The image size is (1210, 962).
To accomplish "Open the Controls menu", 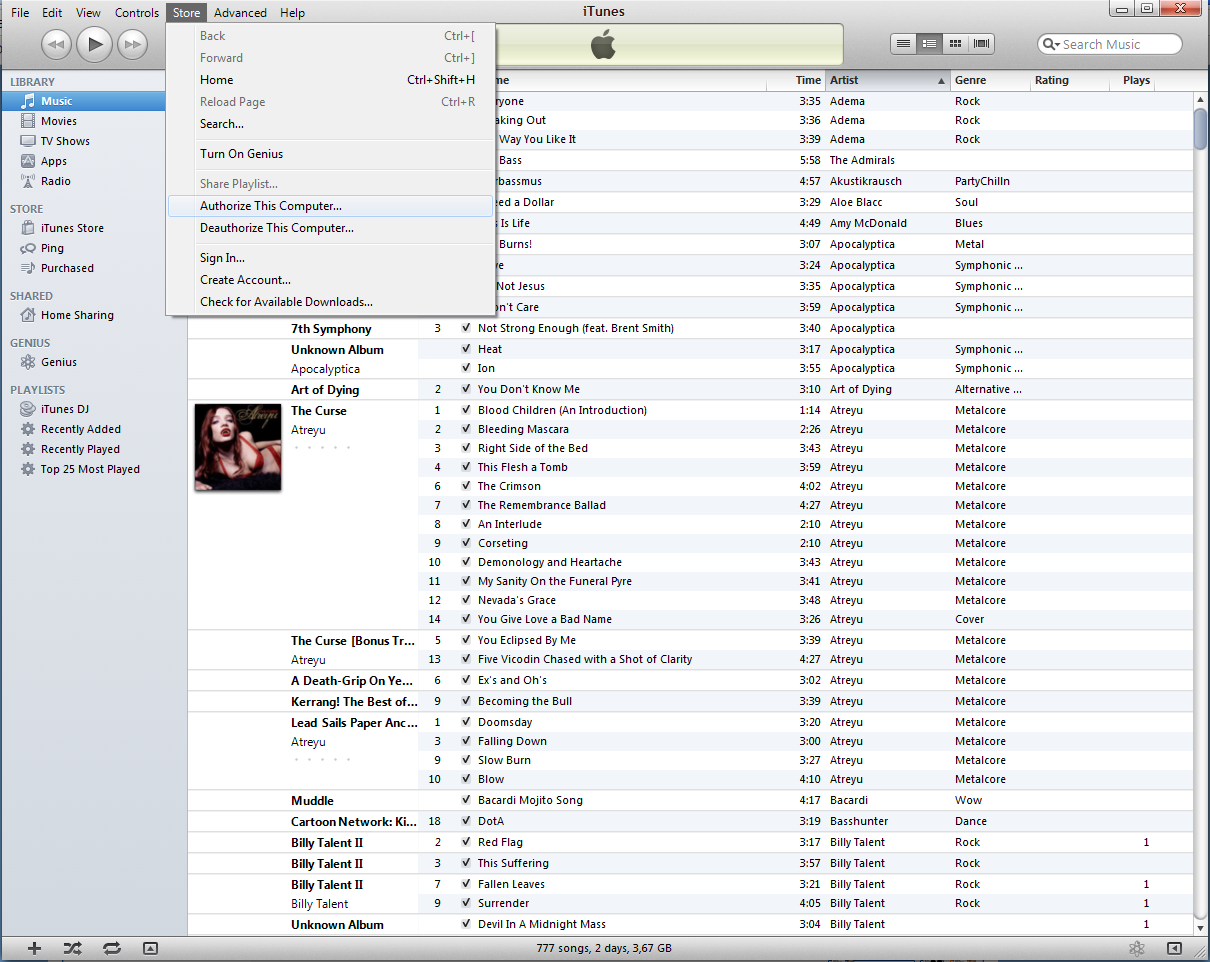I will tap(137, 13).
